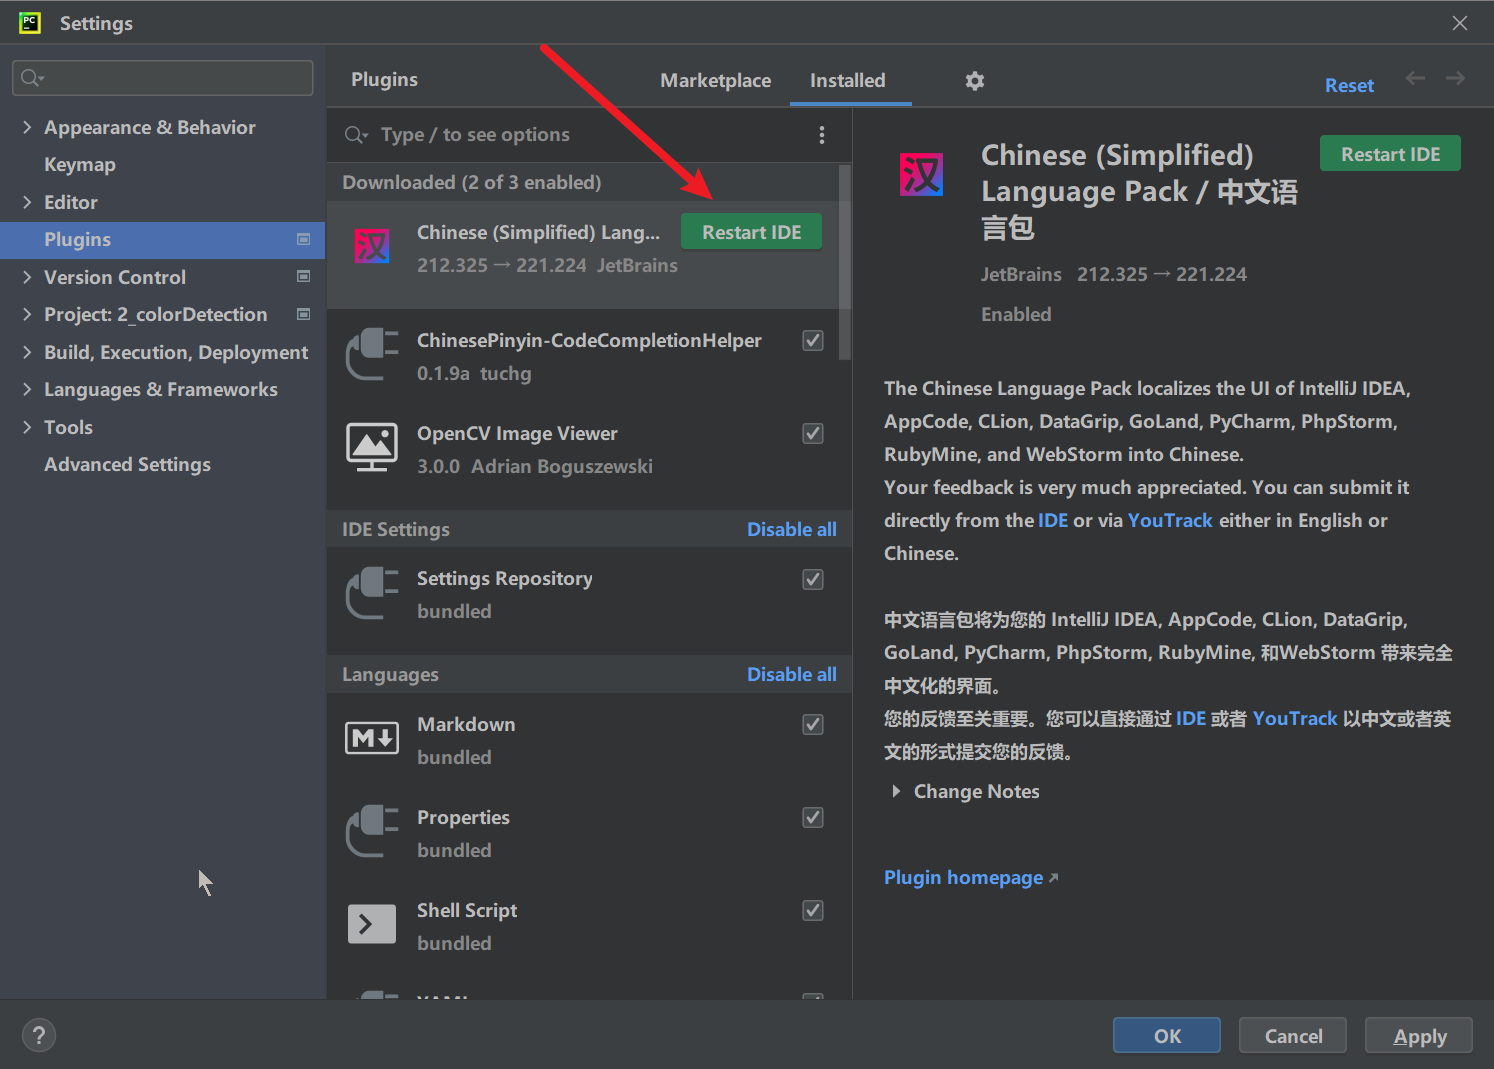
Task: Select the Markdown plugin row
Action: pyautogui.click(x=589, y=740)
